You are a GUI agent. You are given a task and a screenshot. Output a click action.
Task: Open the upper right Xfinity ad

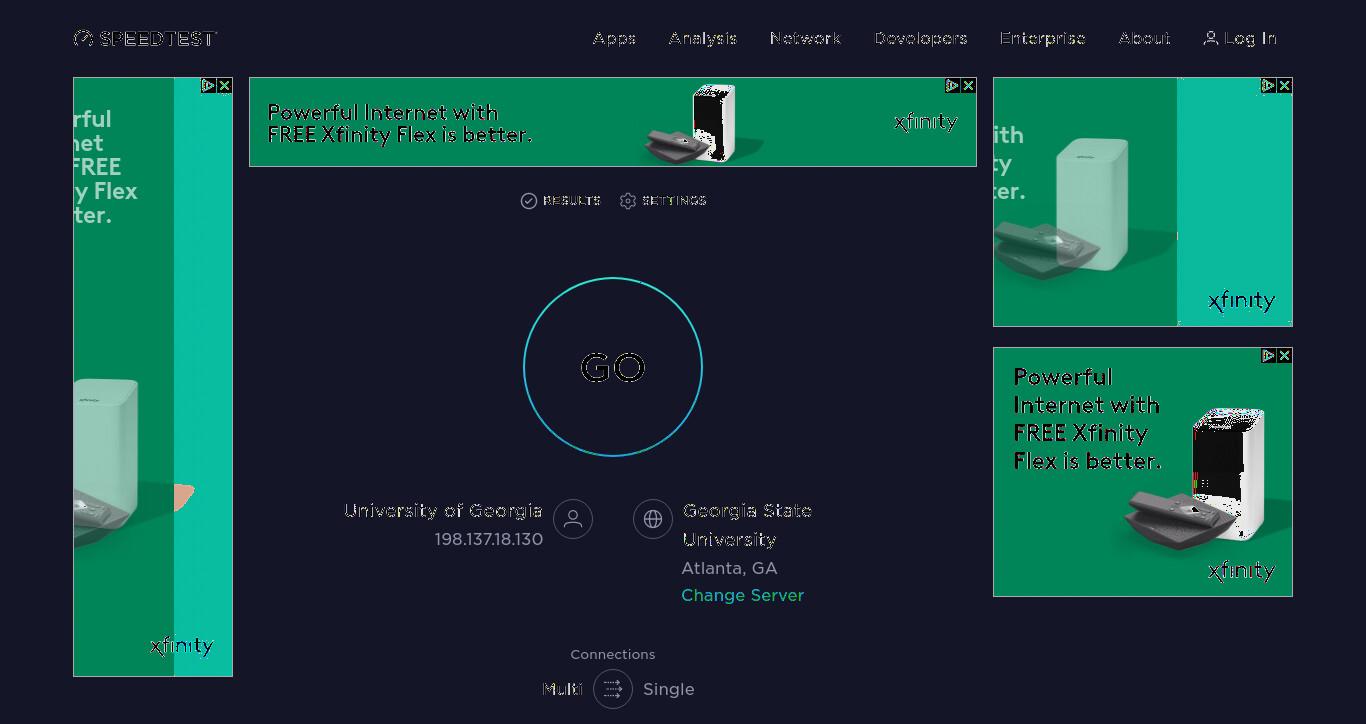click(1143, 202)
